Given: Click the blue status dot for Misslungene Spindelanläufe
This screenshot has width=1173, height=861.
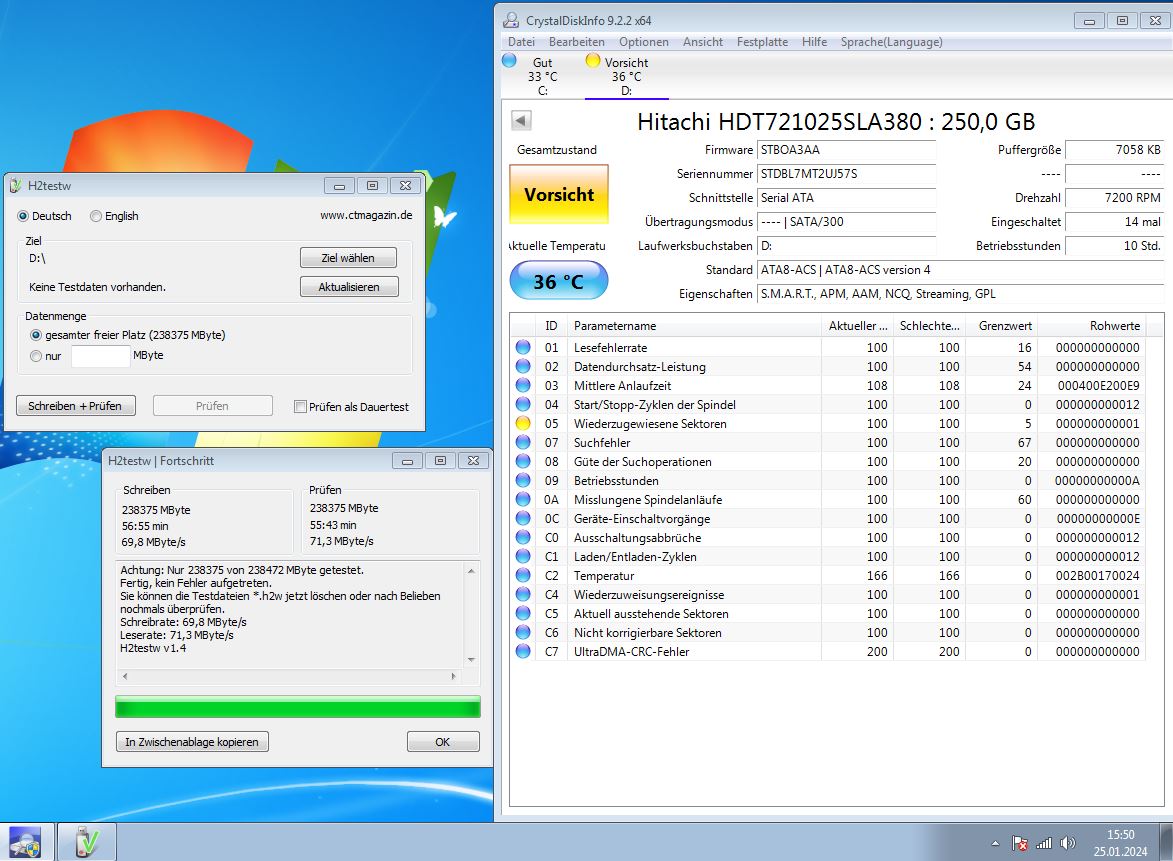Looking at the screenshot, I should click(523, 499).
